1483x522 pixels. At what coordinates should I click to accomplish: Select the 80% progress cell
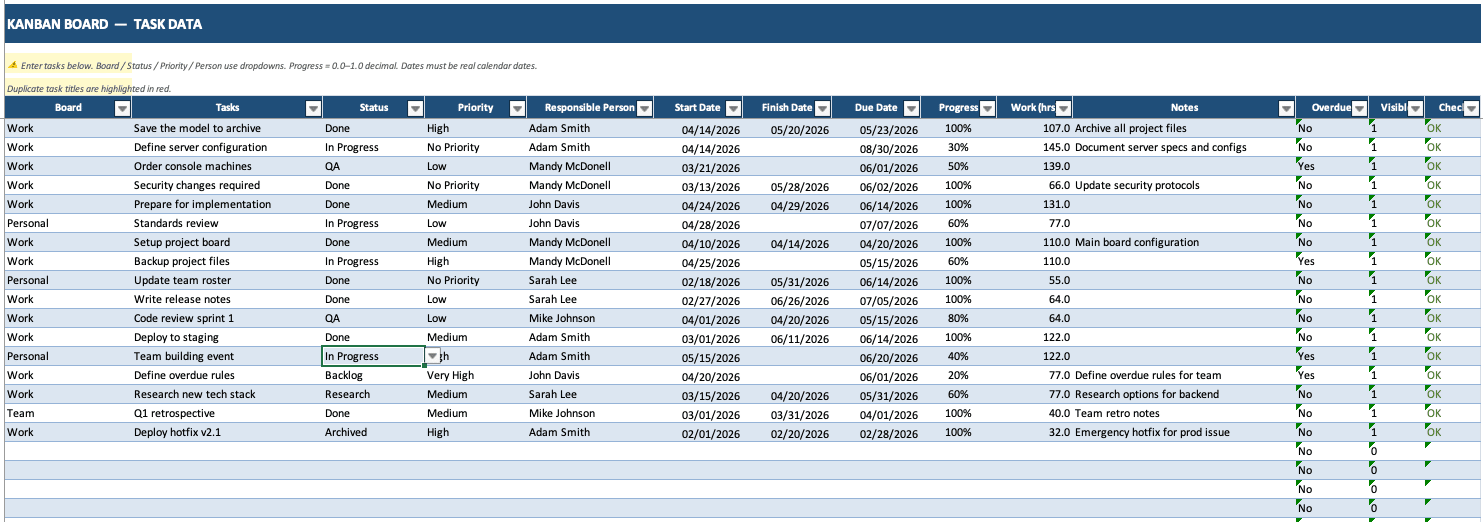(960, 318)
